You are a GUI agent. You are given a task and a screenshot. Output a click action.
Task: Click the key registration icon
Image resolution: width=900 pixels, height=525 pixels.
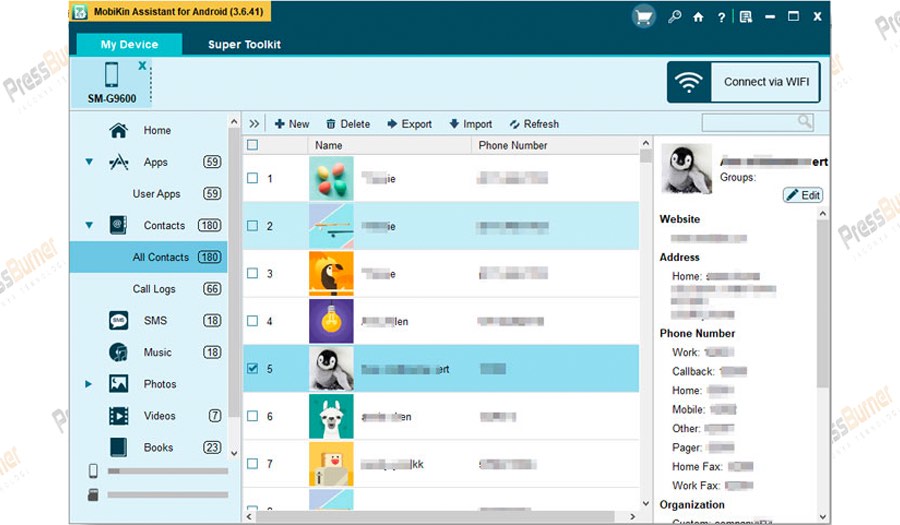click(x=675, y=17)
